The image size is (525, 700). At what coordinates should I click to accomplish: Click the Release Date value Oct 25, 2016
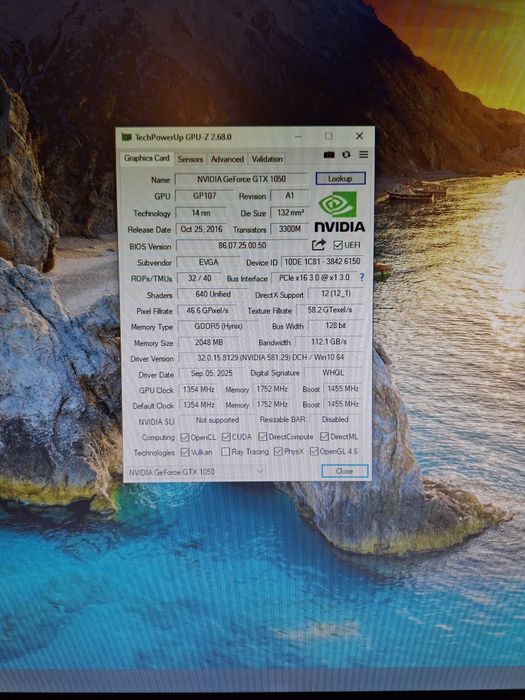(x=201, y=229)
